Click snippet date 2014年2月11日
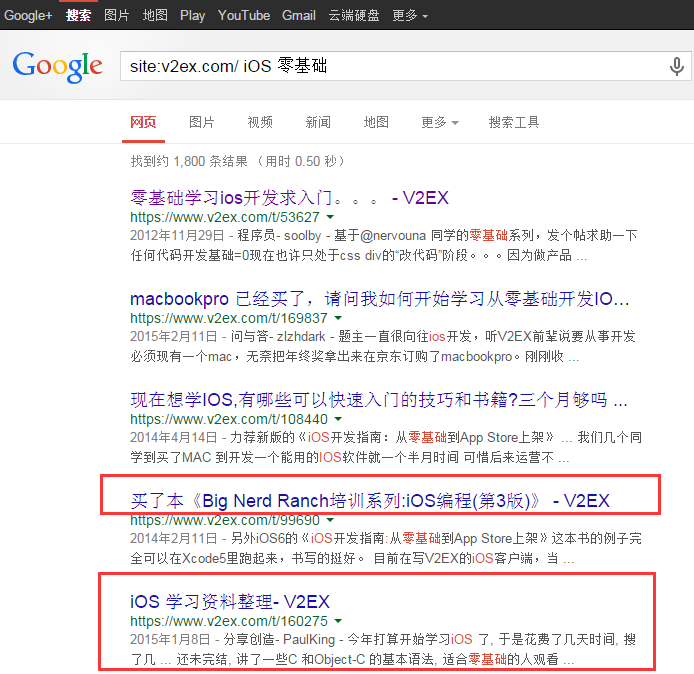Viewport: 694px width, 674px height. (174, 538)
